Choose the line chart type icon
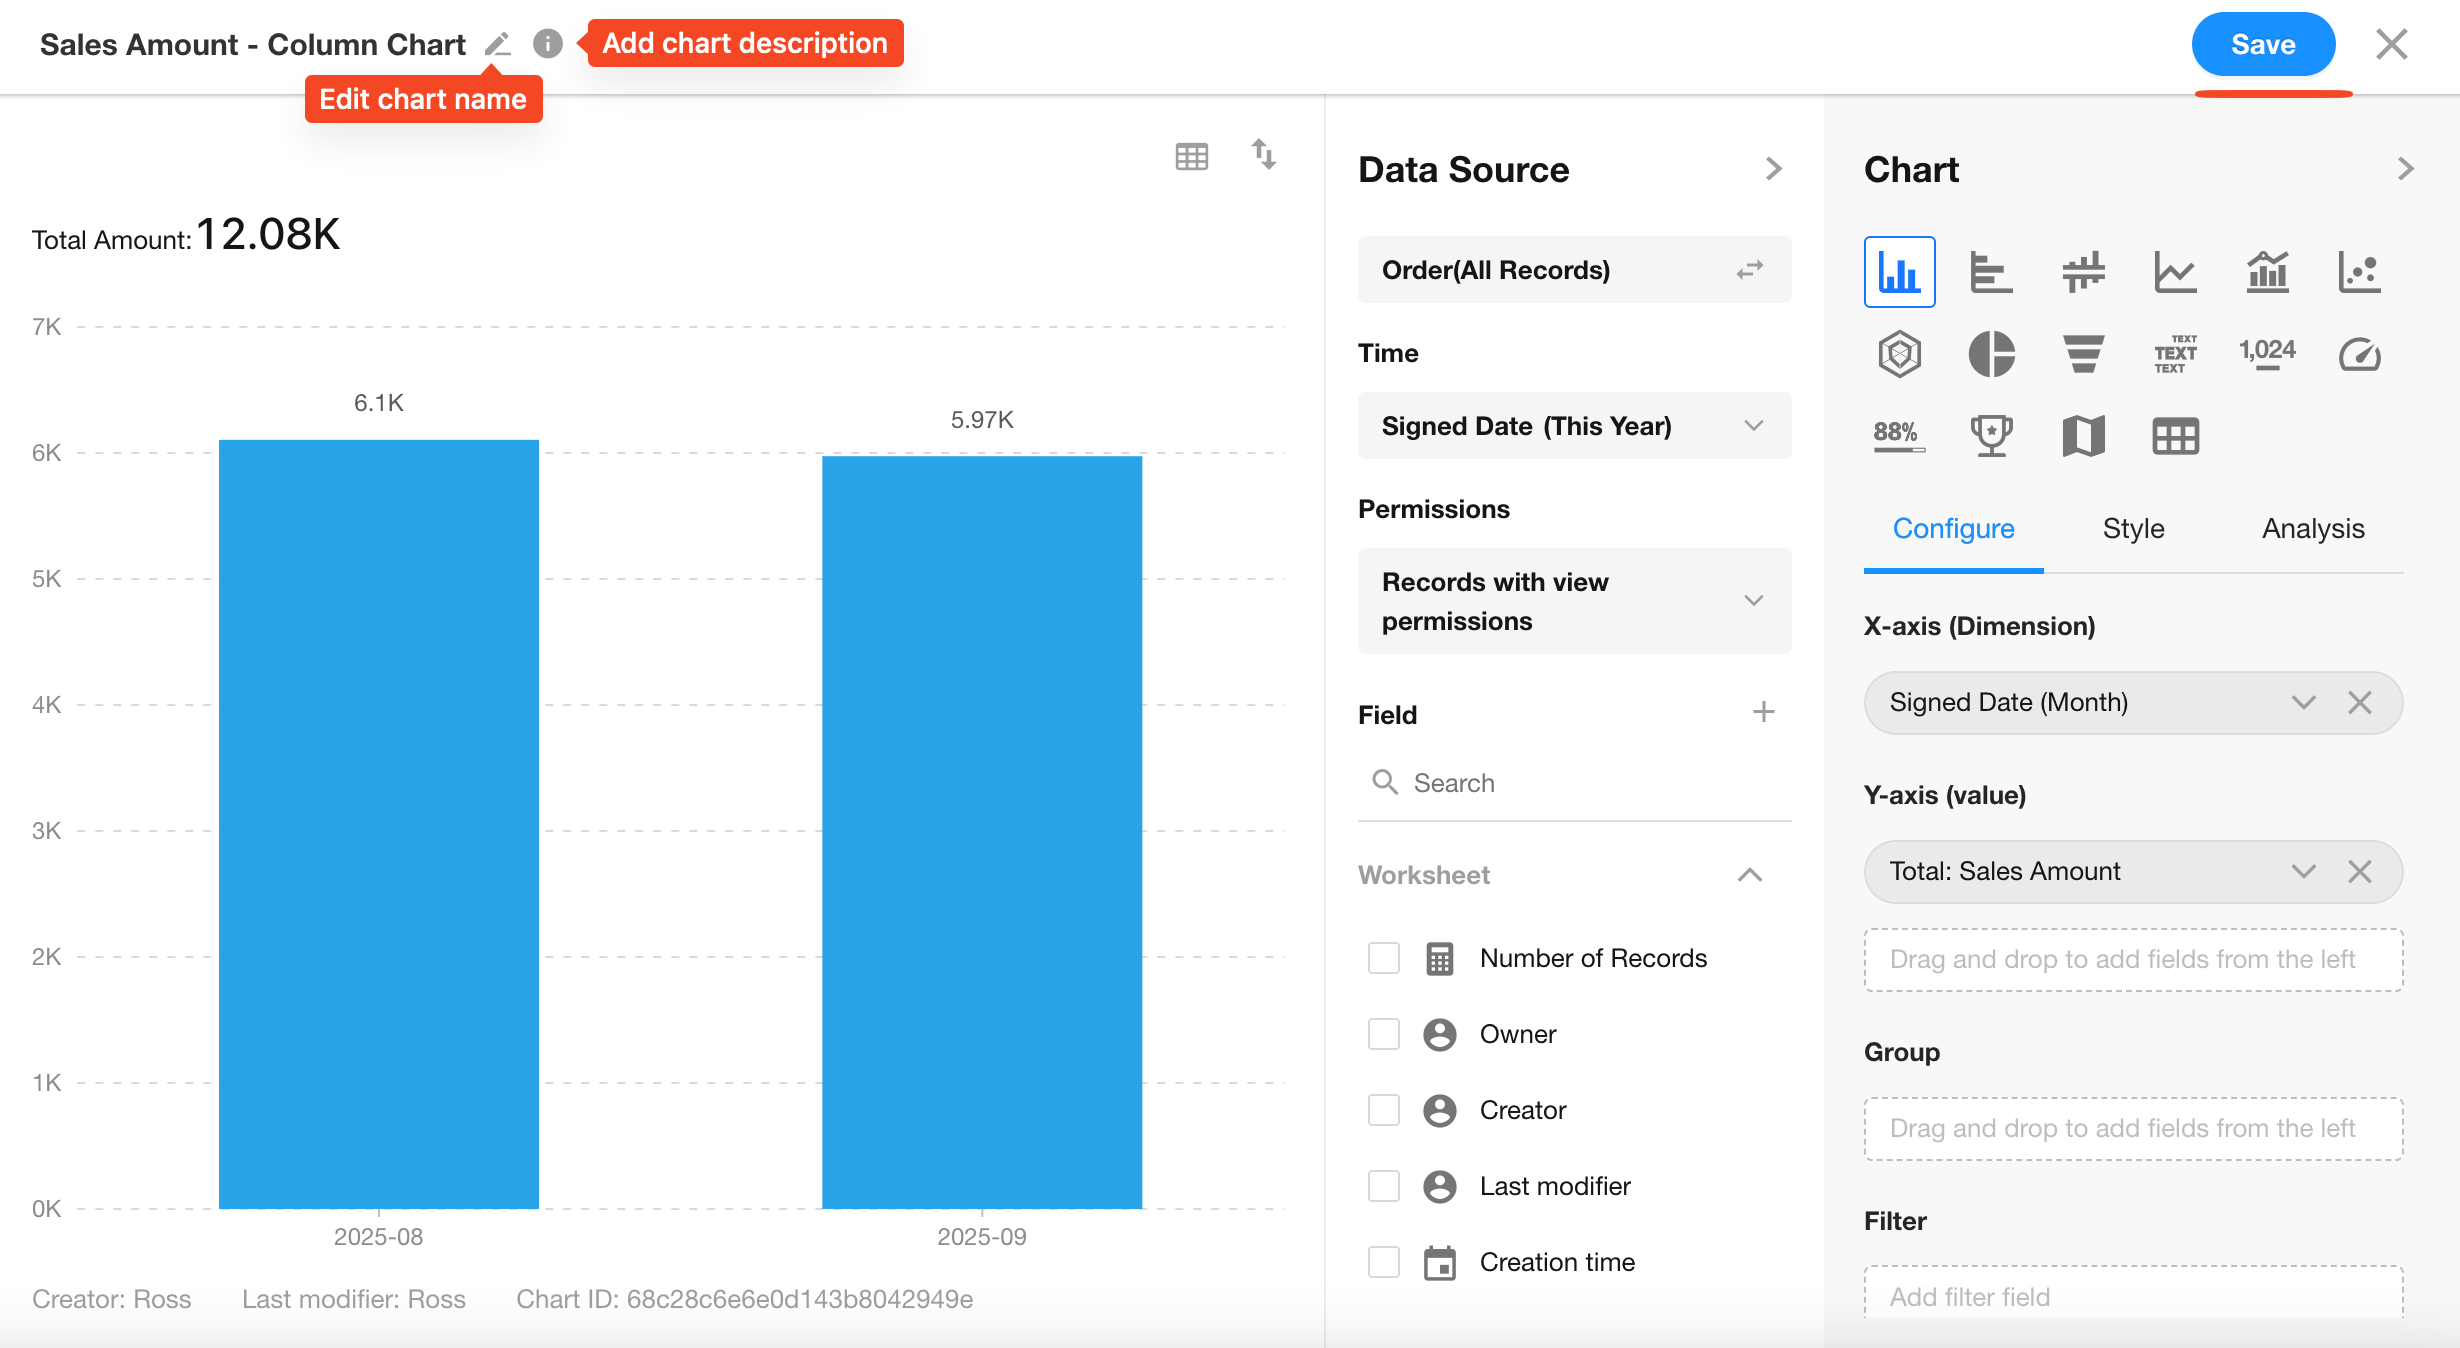Image resolution: width=2460 pixels, height=1348 pixels. 2175,272
